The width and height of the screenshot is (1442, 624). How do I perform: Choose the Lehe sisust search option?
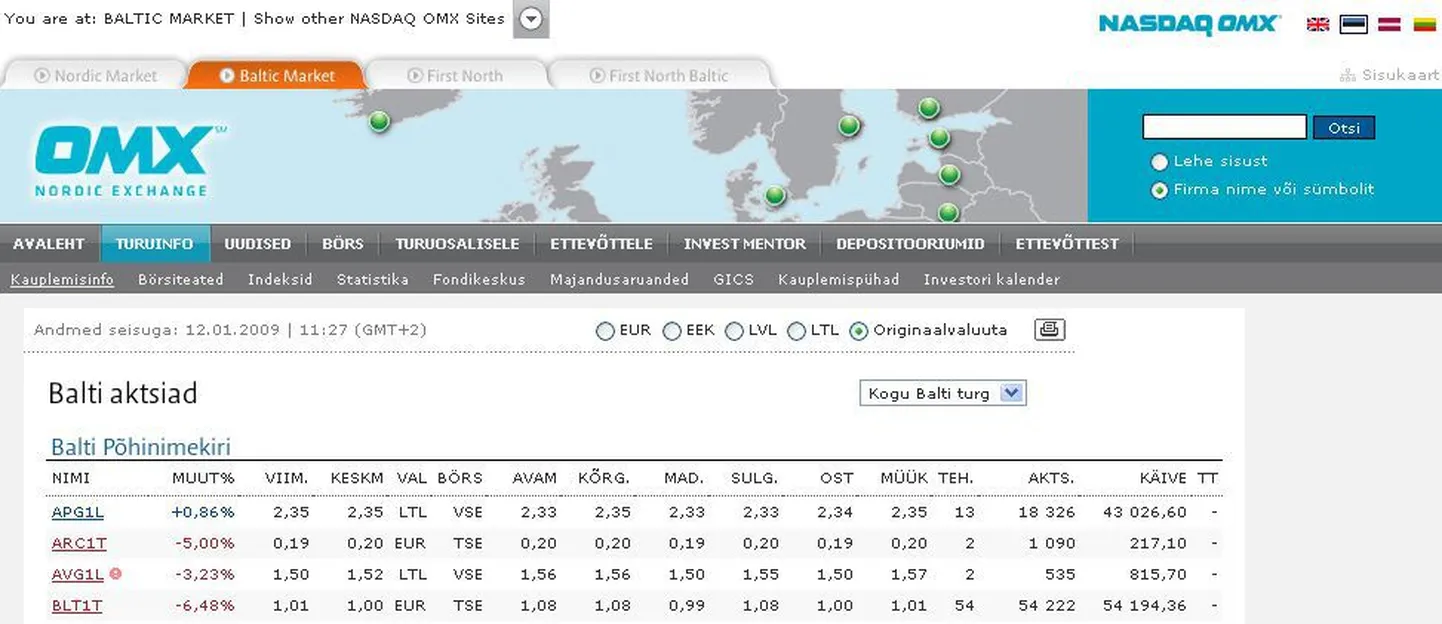(x=1159, y=162)
